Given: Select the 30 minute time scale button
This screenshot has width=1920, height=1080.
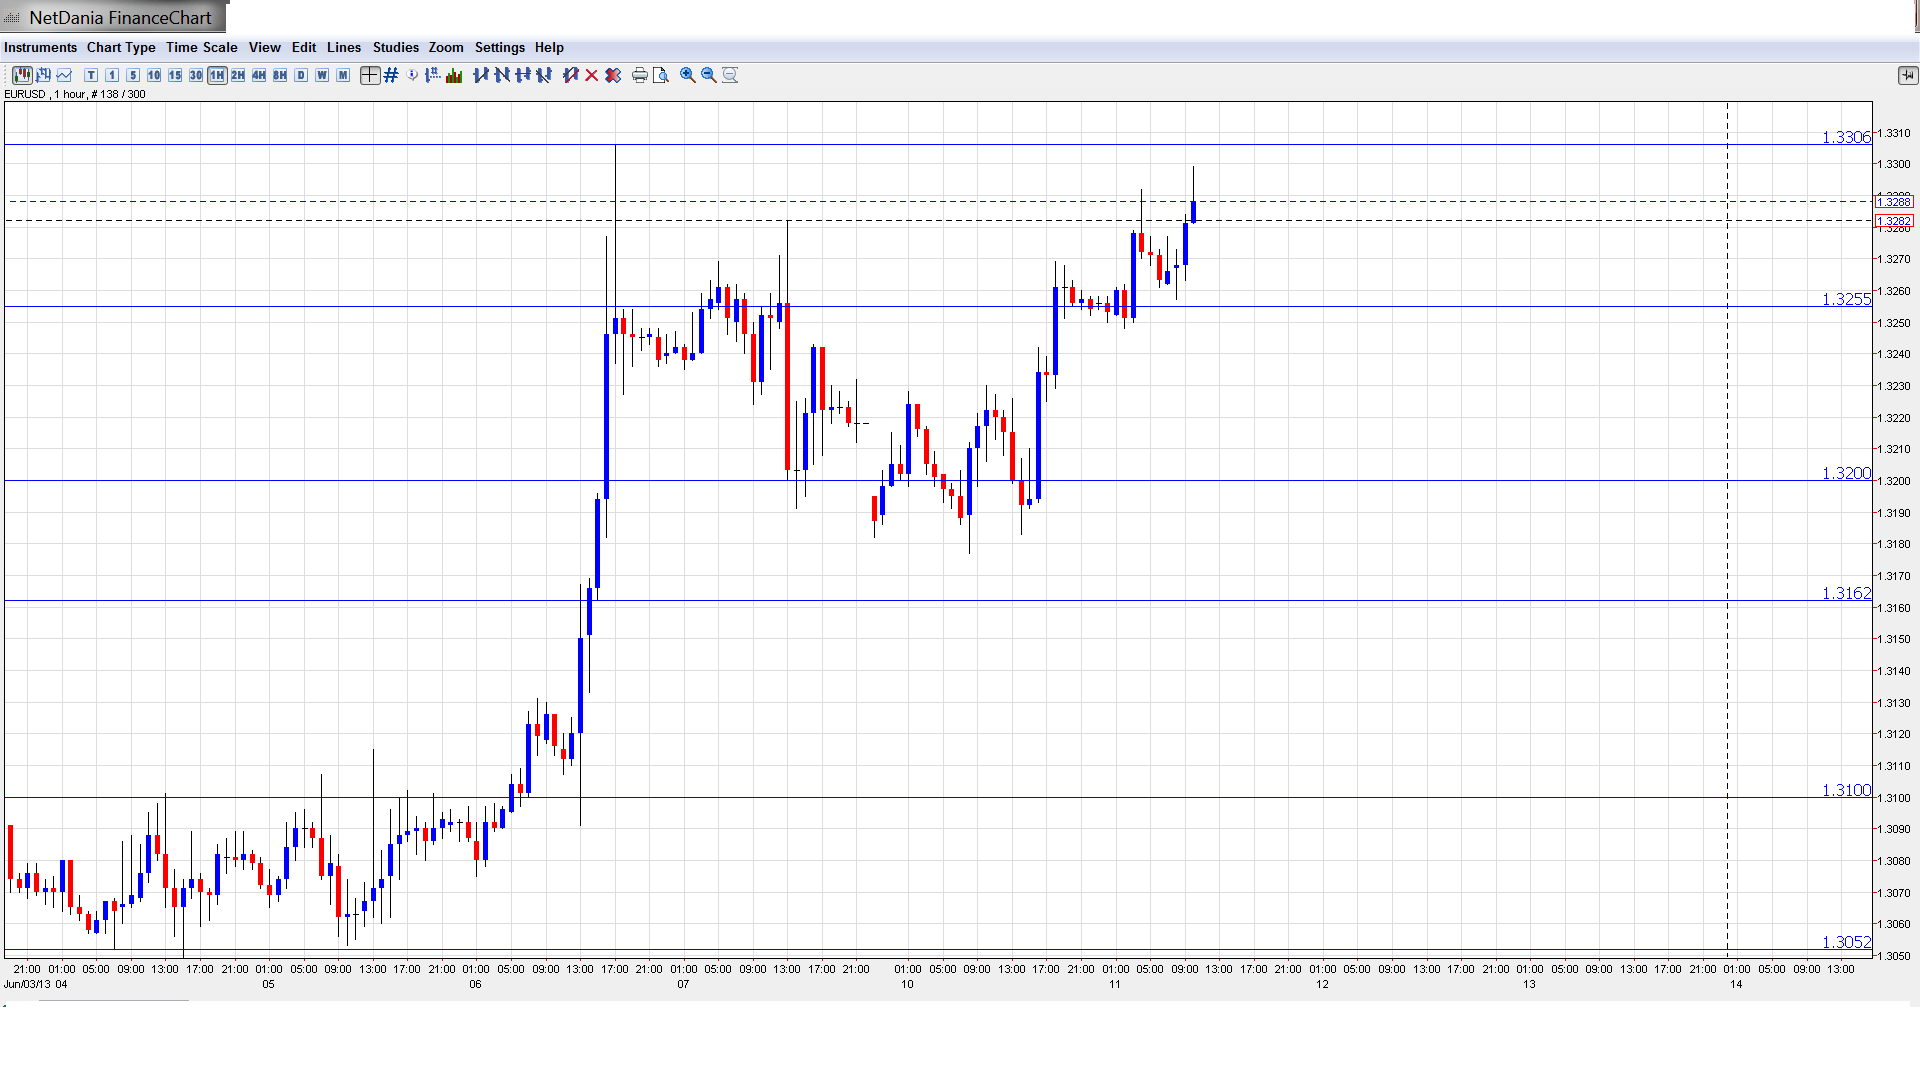Looking at the screenshot, I should click(x=196, y=75).
